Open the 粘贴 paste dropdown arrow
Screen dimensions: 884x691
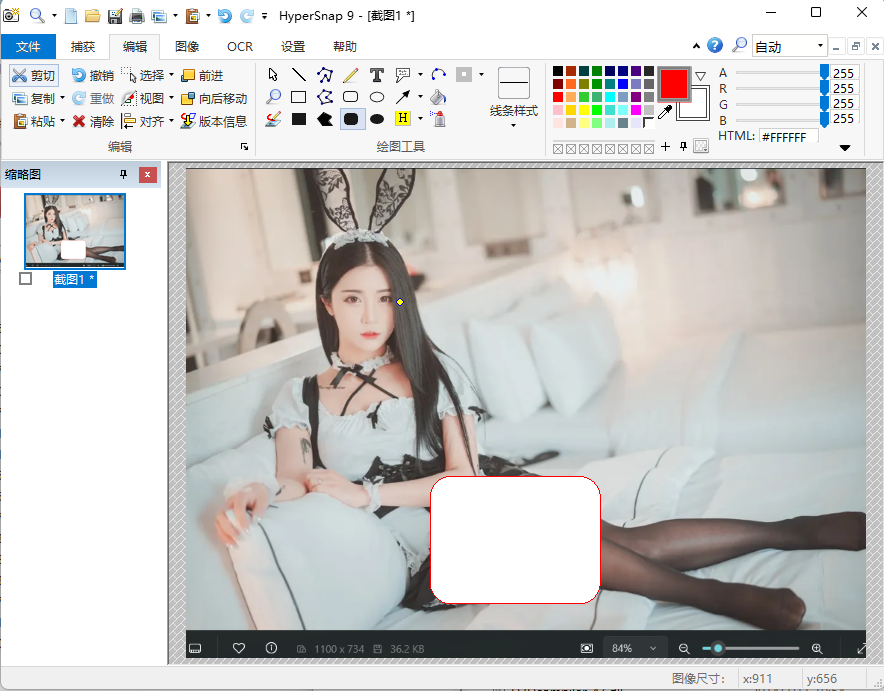pyautogui.click(x=62, y=120)
